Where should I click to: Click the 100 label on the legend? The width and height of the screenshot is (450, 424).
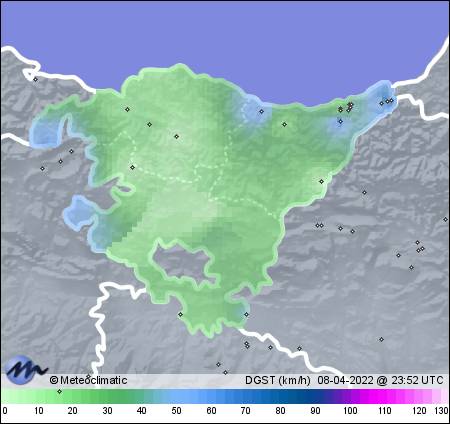point(350,410)
